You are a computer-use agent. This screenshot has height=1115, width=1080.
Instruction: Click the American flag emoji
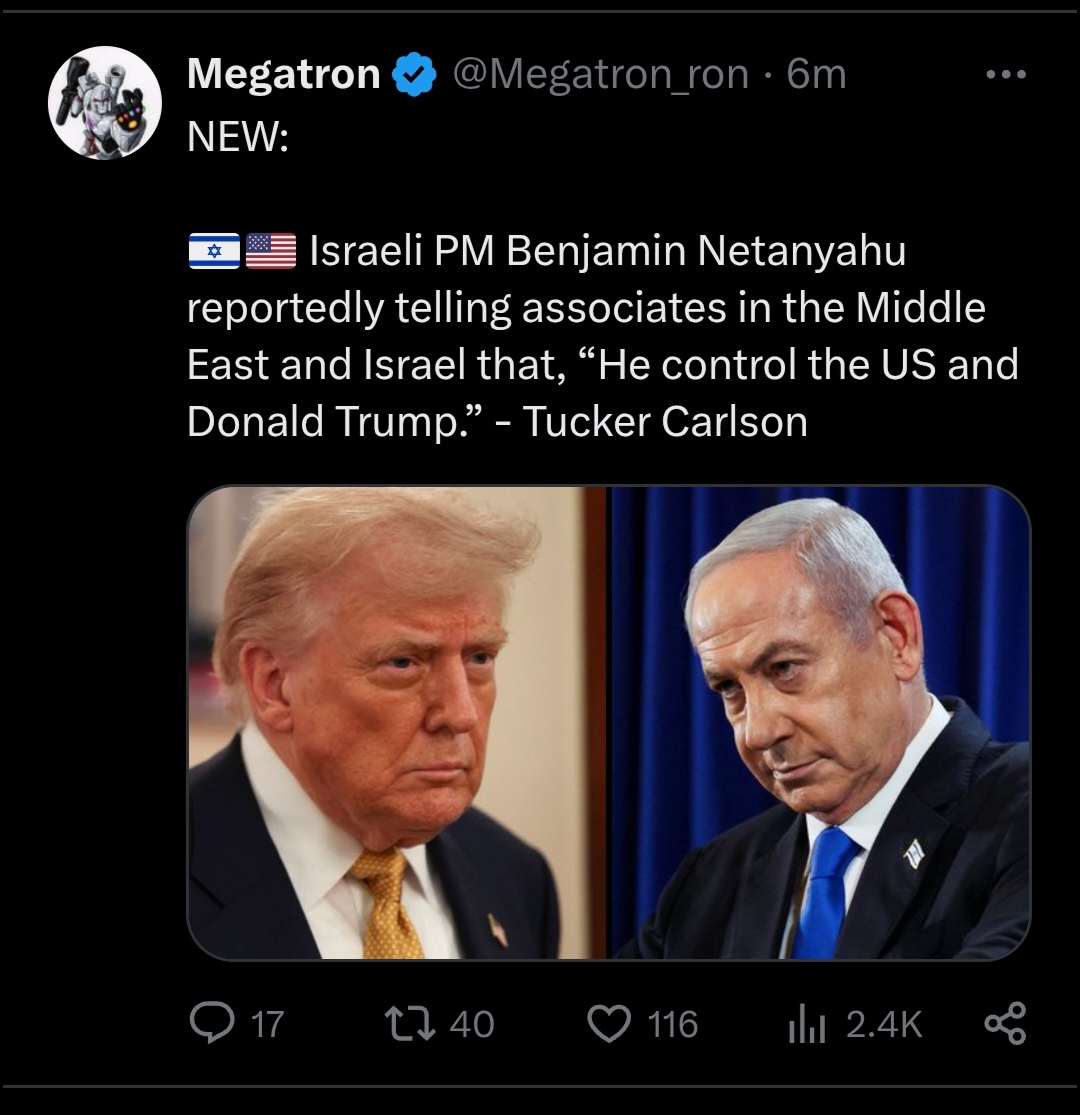tap(271, 252)
